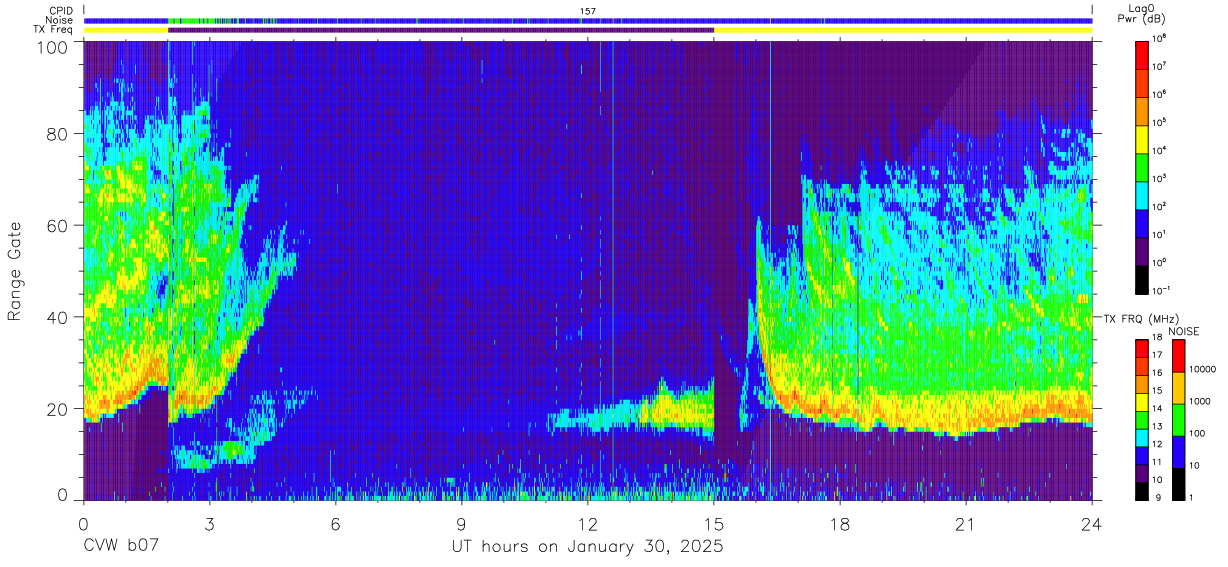Viewport: 1228px width, 567px height.
Task: Click the red top segment of power colorbar
Action: point(1142,53)
